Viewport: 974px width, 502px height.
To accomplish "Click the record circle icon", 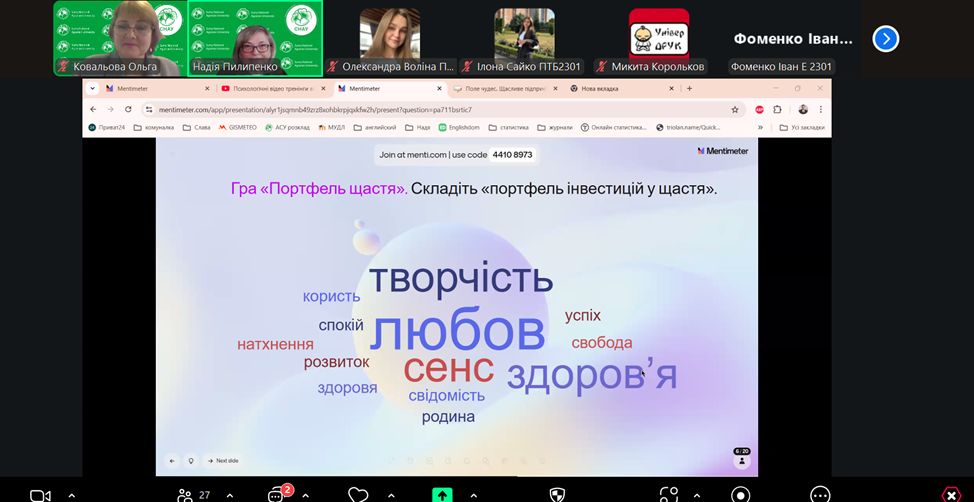I will tap(740, 495).
